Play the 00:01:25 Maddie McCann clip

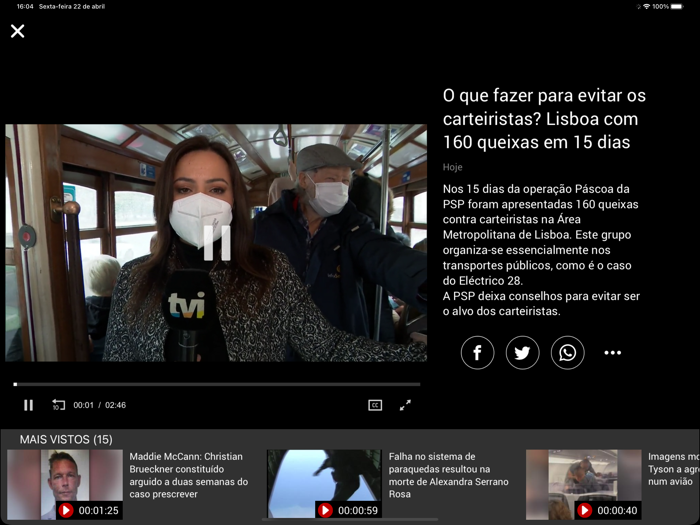[x=66, y=510]
